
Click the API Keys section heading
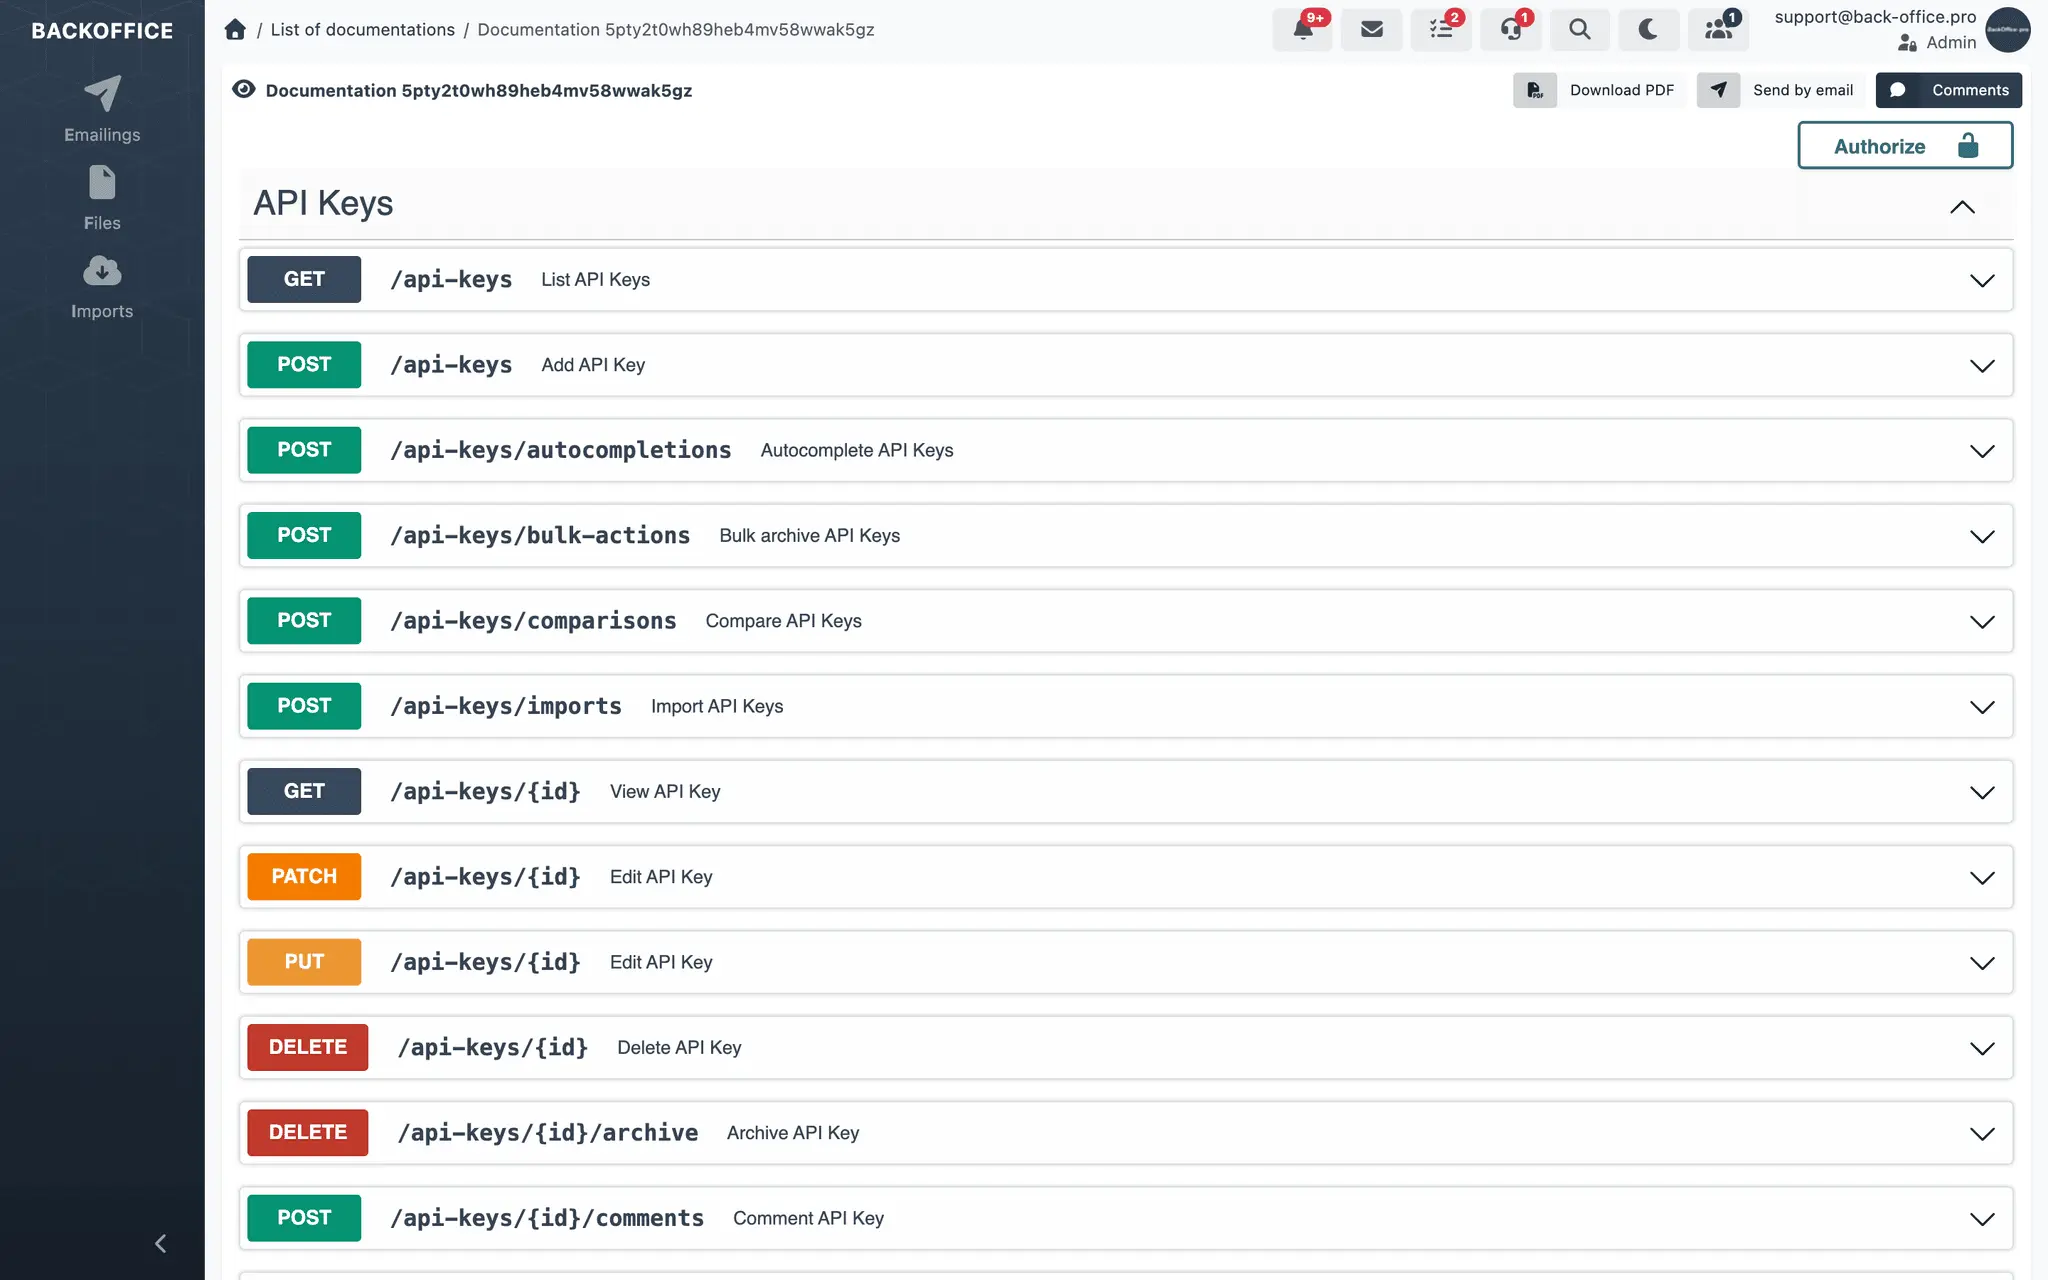click(x=323, y=203)
